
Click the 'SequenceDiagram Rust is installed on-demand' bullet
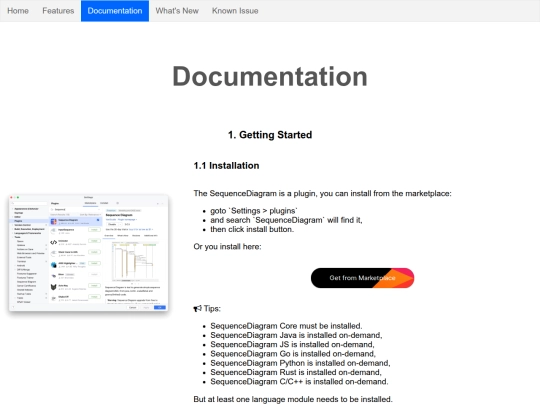[296, 372]
